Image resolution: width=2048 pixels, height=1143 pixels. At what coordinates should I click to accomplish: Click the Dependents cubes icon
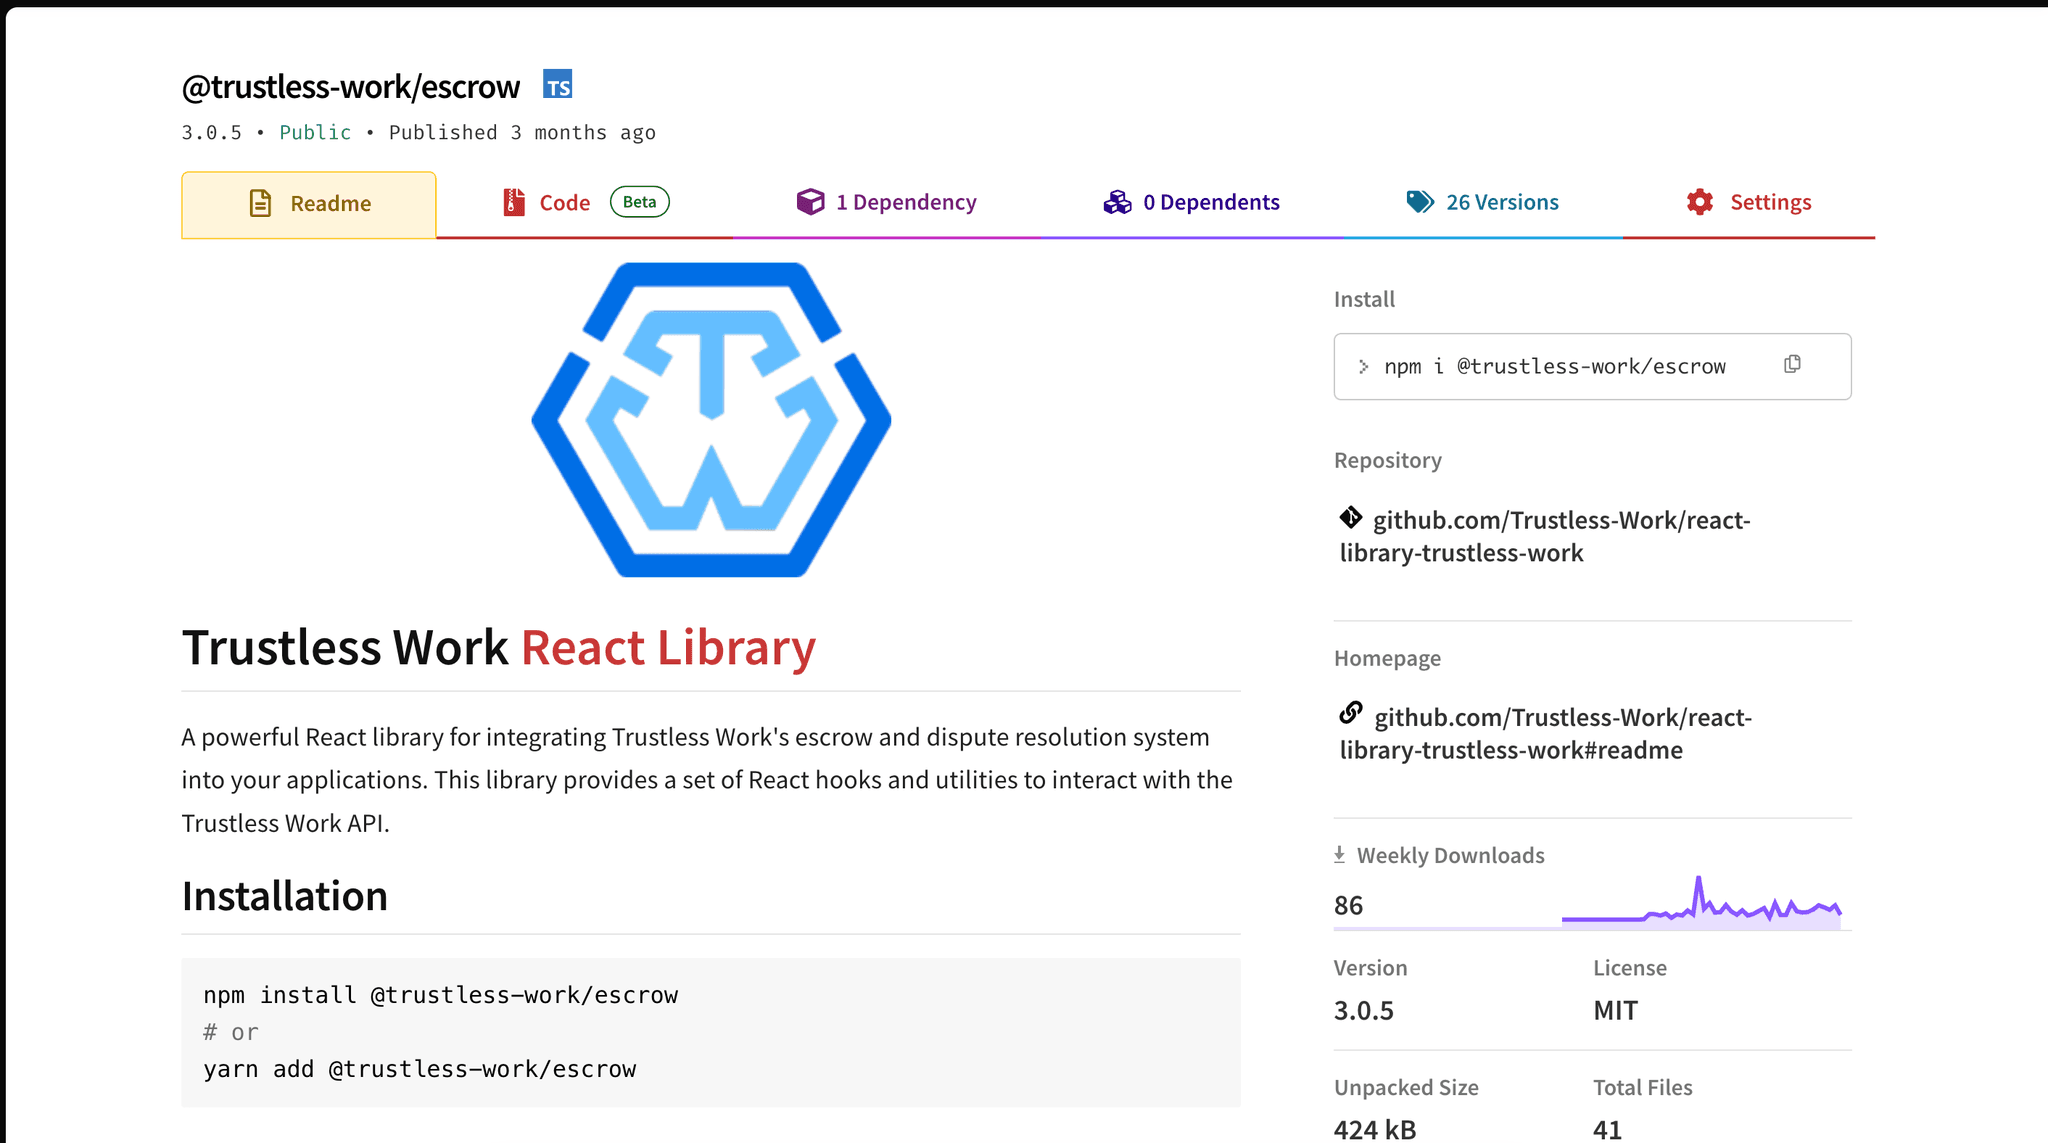tap(1117, 202)
